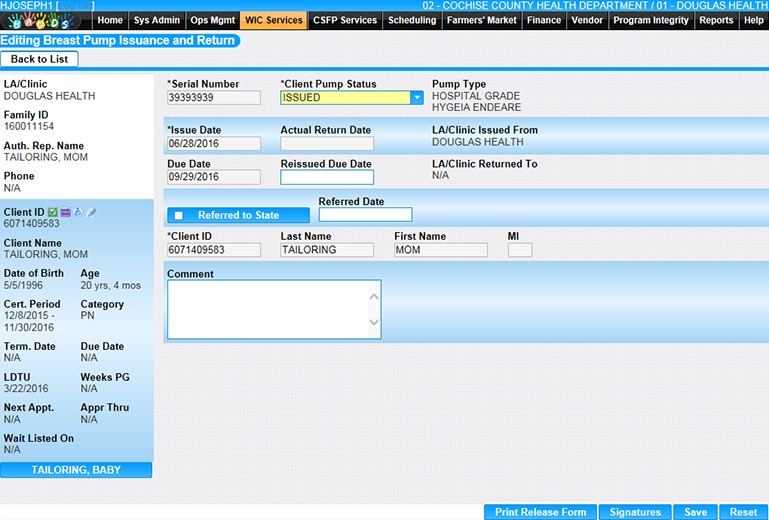Click the Save button
The image size is (769, 520).
tap(695, 512)
